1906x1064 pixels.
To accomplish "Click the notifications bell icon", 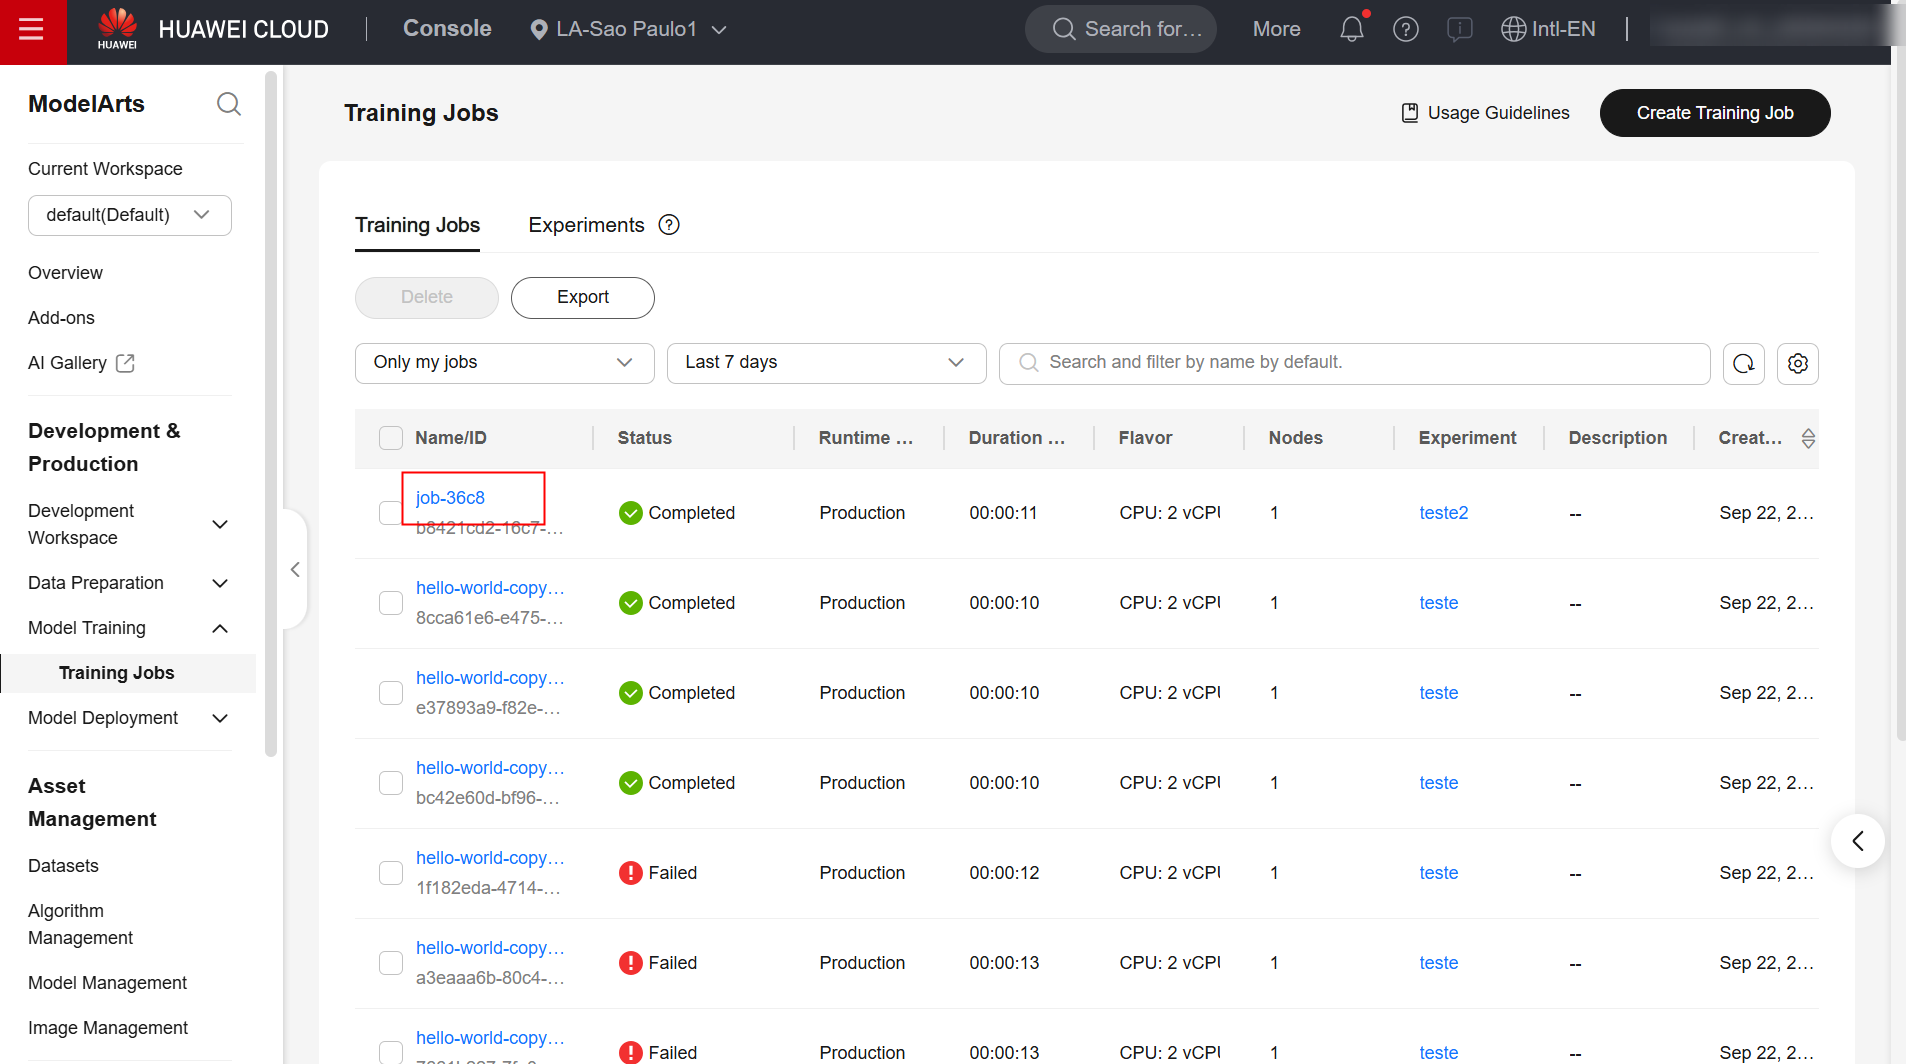I will 1351,29.
